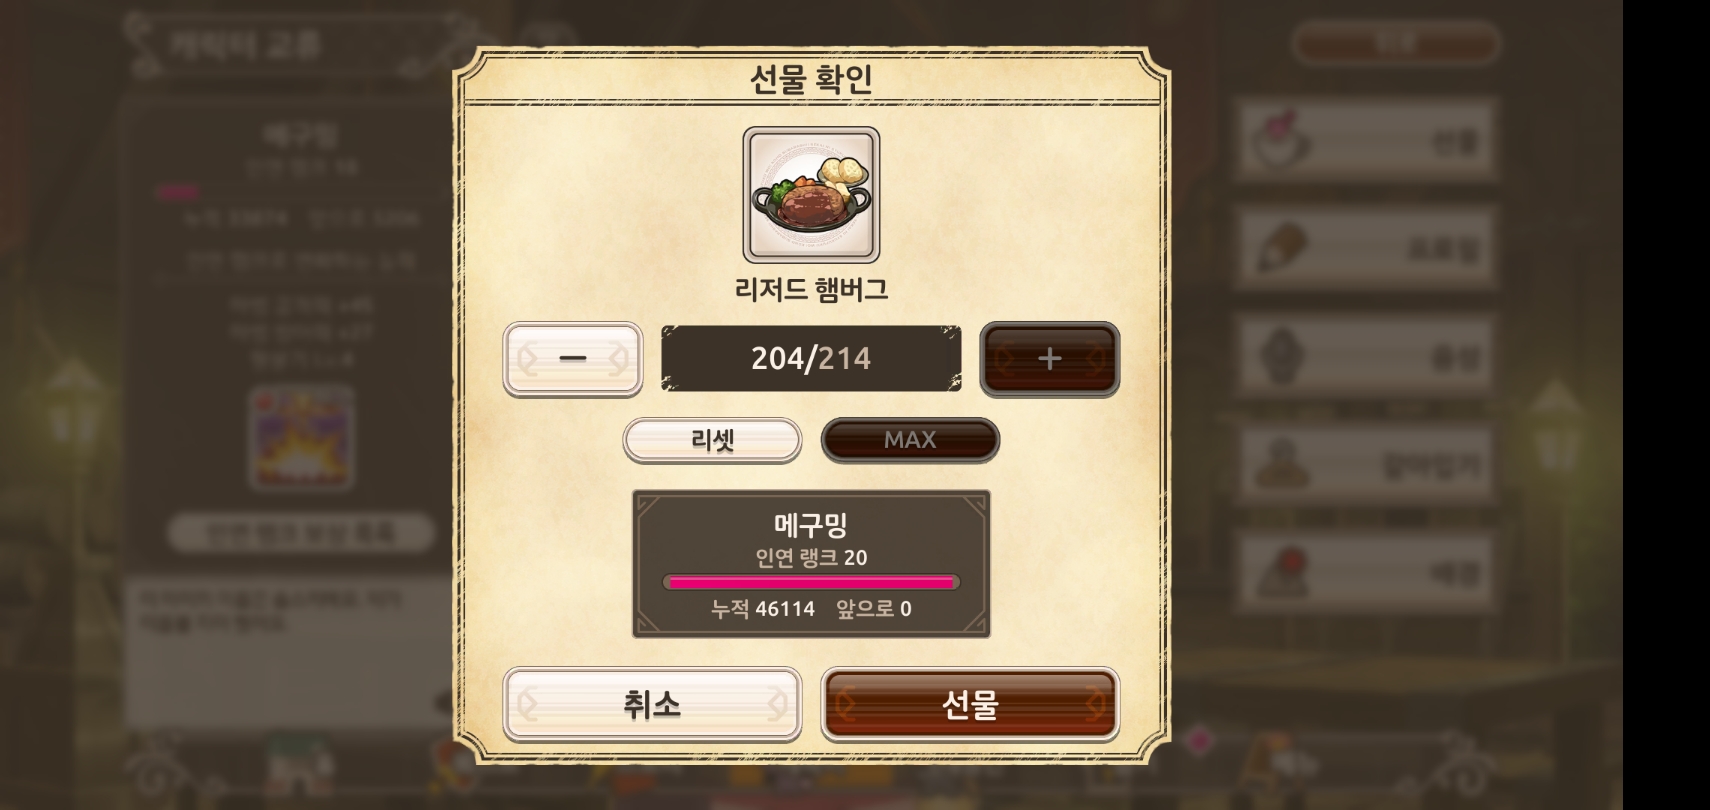Click the 선물 확인 dialog title
Viewport: 1710px width, 810px height.
coord(811,79)
